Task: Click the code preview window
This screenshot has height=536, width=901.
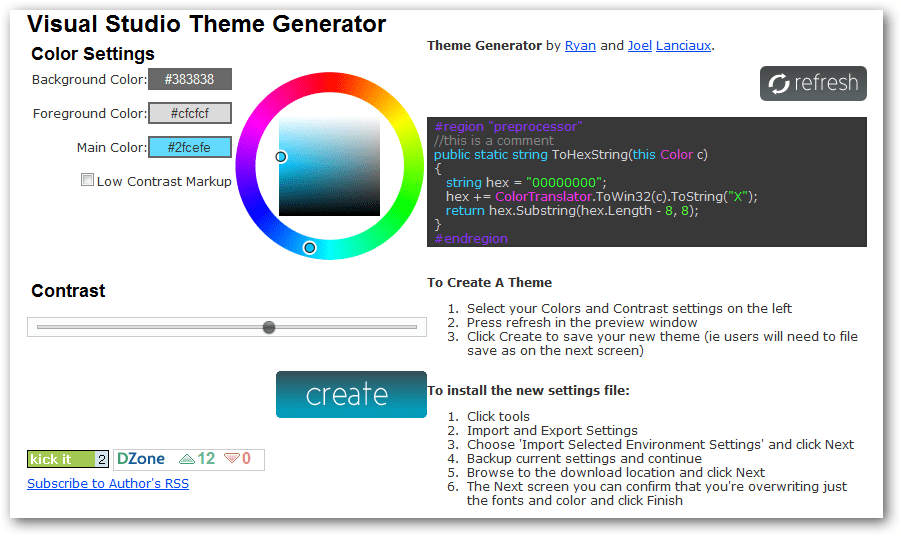Action: pos(646,182)
